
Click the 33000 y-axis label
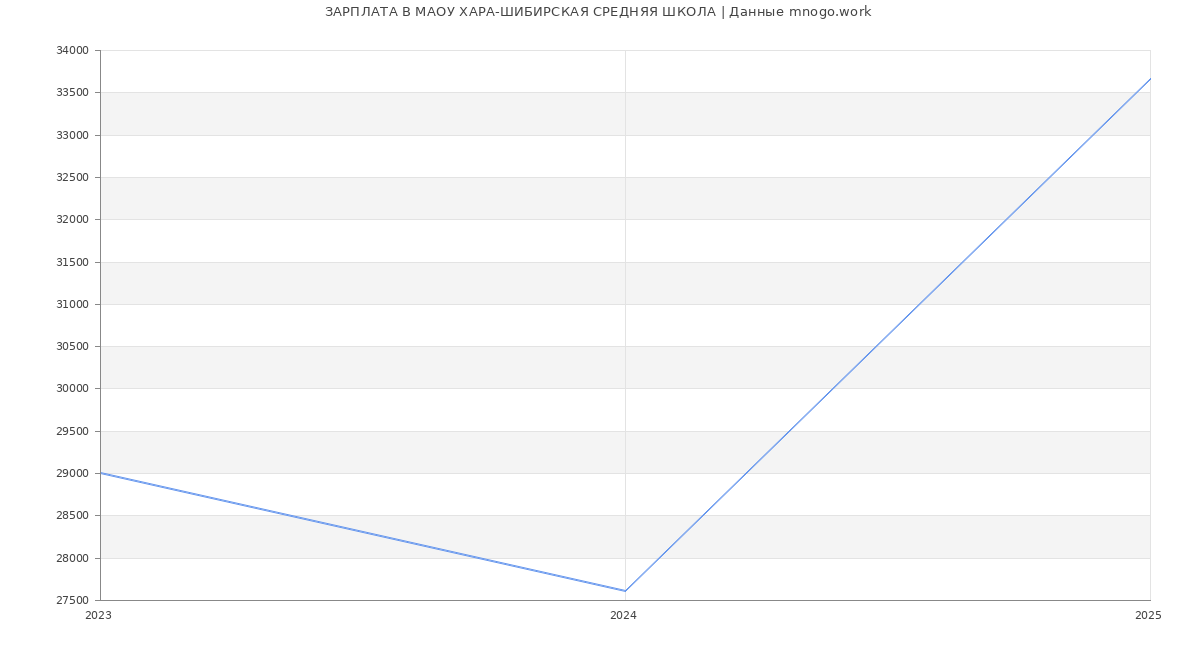coord(73,135)
